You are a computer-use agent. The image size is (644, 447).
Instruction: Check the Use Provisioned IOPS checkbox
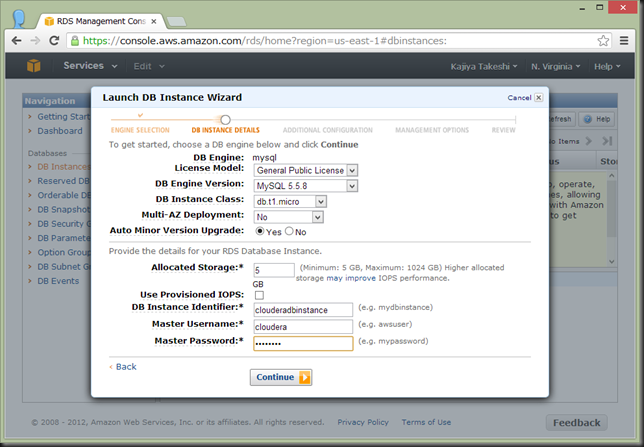point(259,295)
